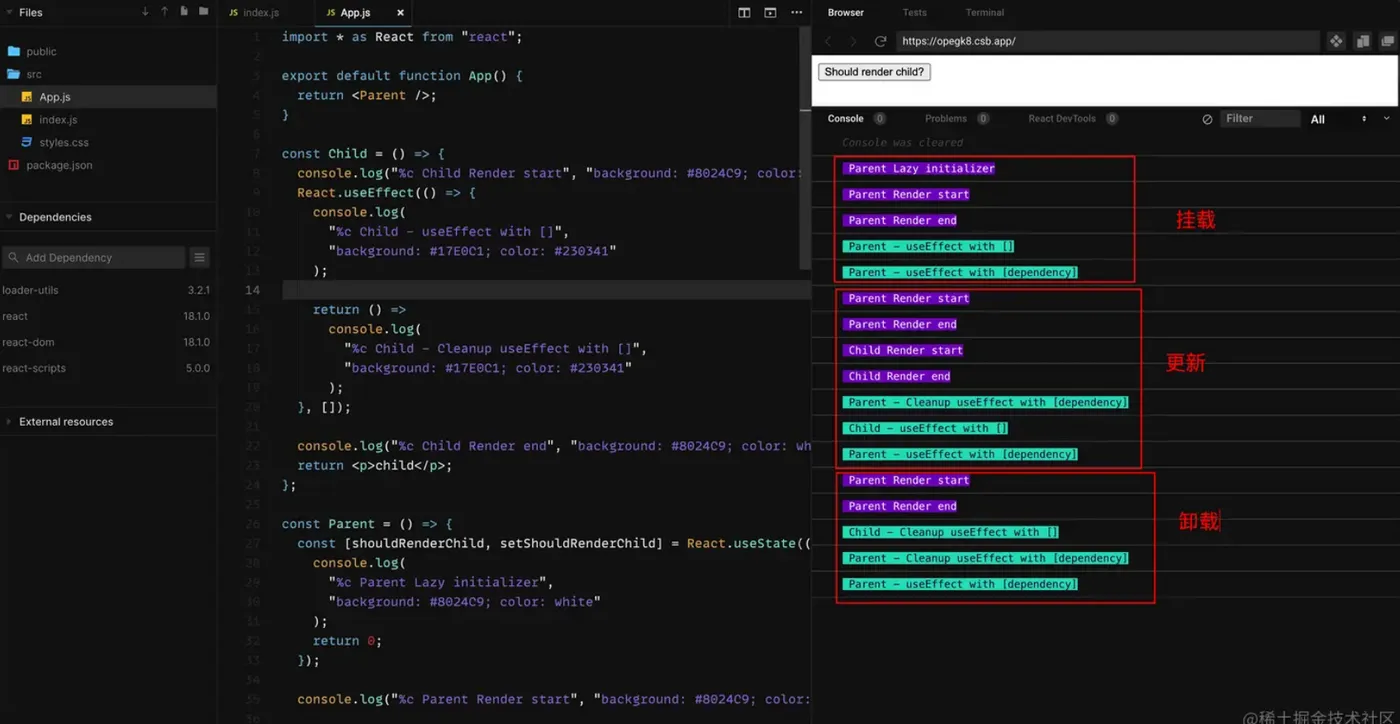The height and width of the screenshot is (724, 1400).
Task: Click the responsive preview icon
Action: tap(1362, 41)
